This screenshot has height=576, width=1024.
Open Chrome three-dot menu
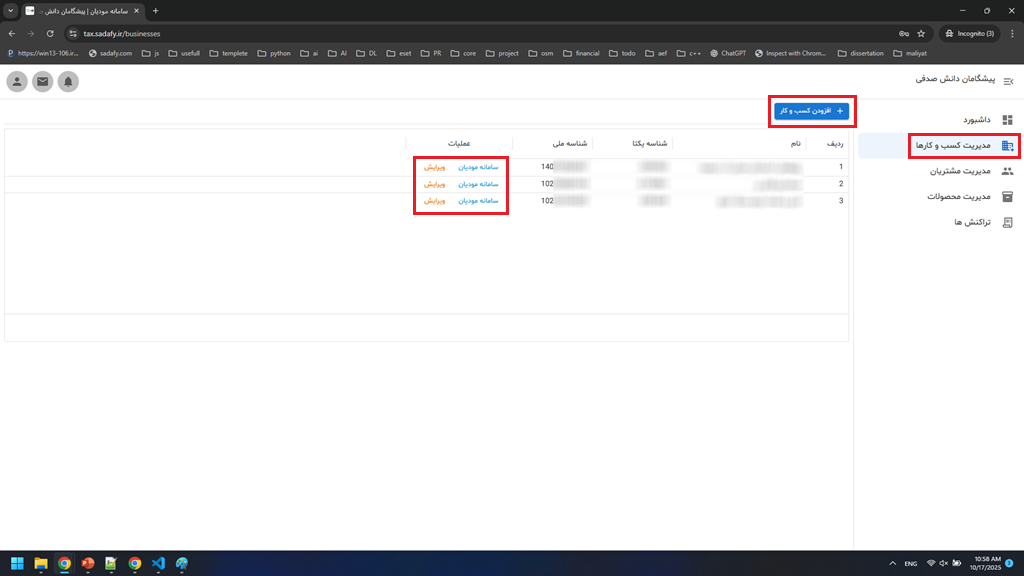pyautogui.click(x=1012, y=33)
